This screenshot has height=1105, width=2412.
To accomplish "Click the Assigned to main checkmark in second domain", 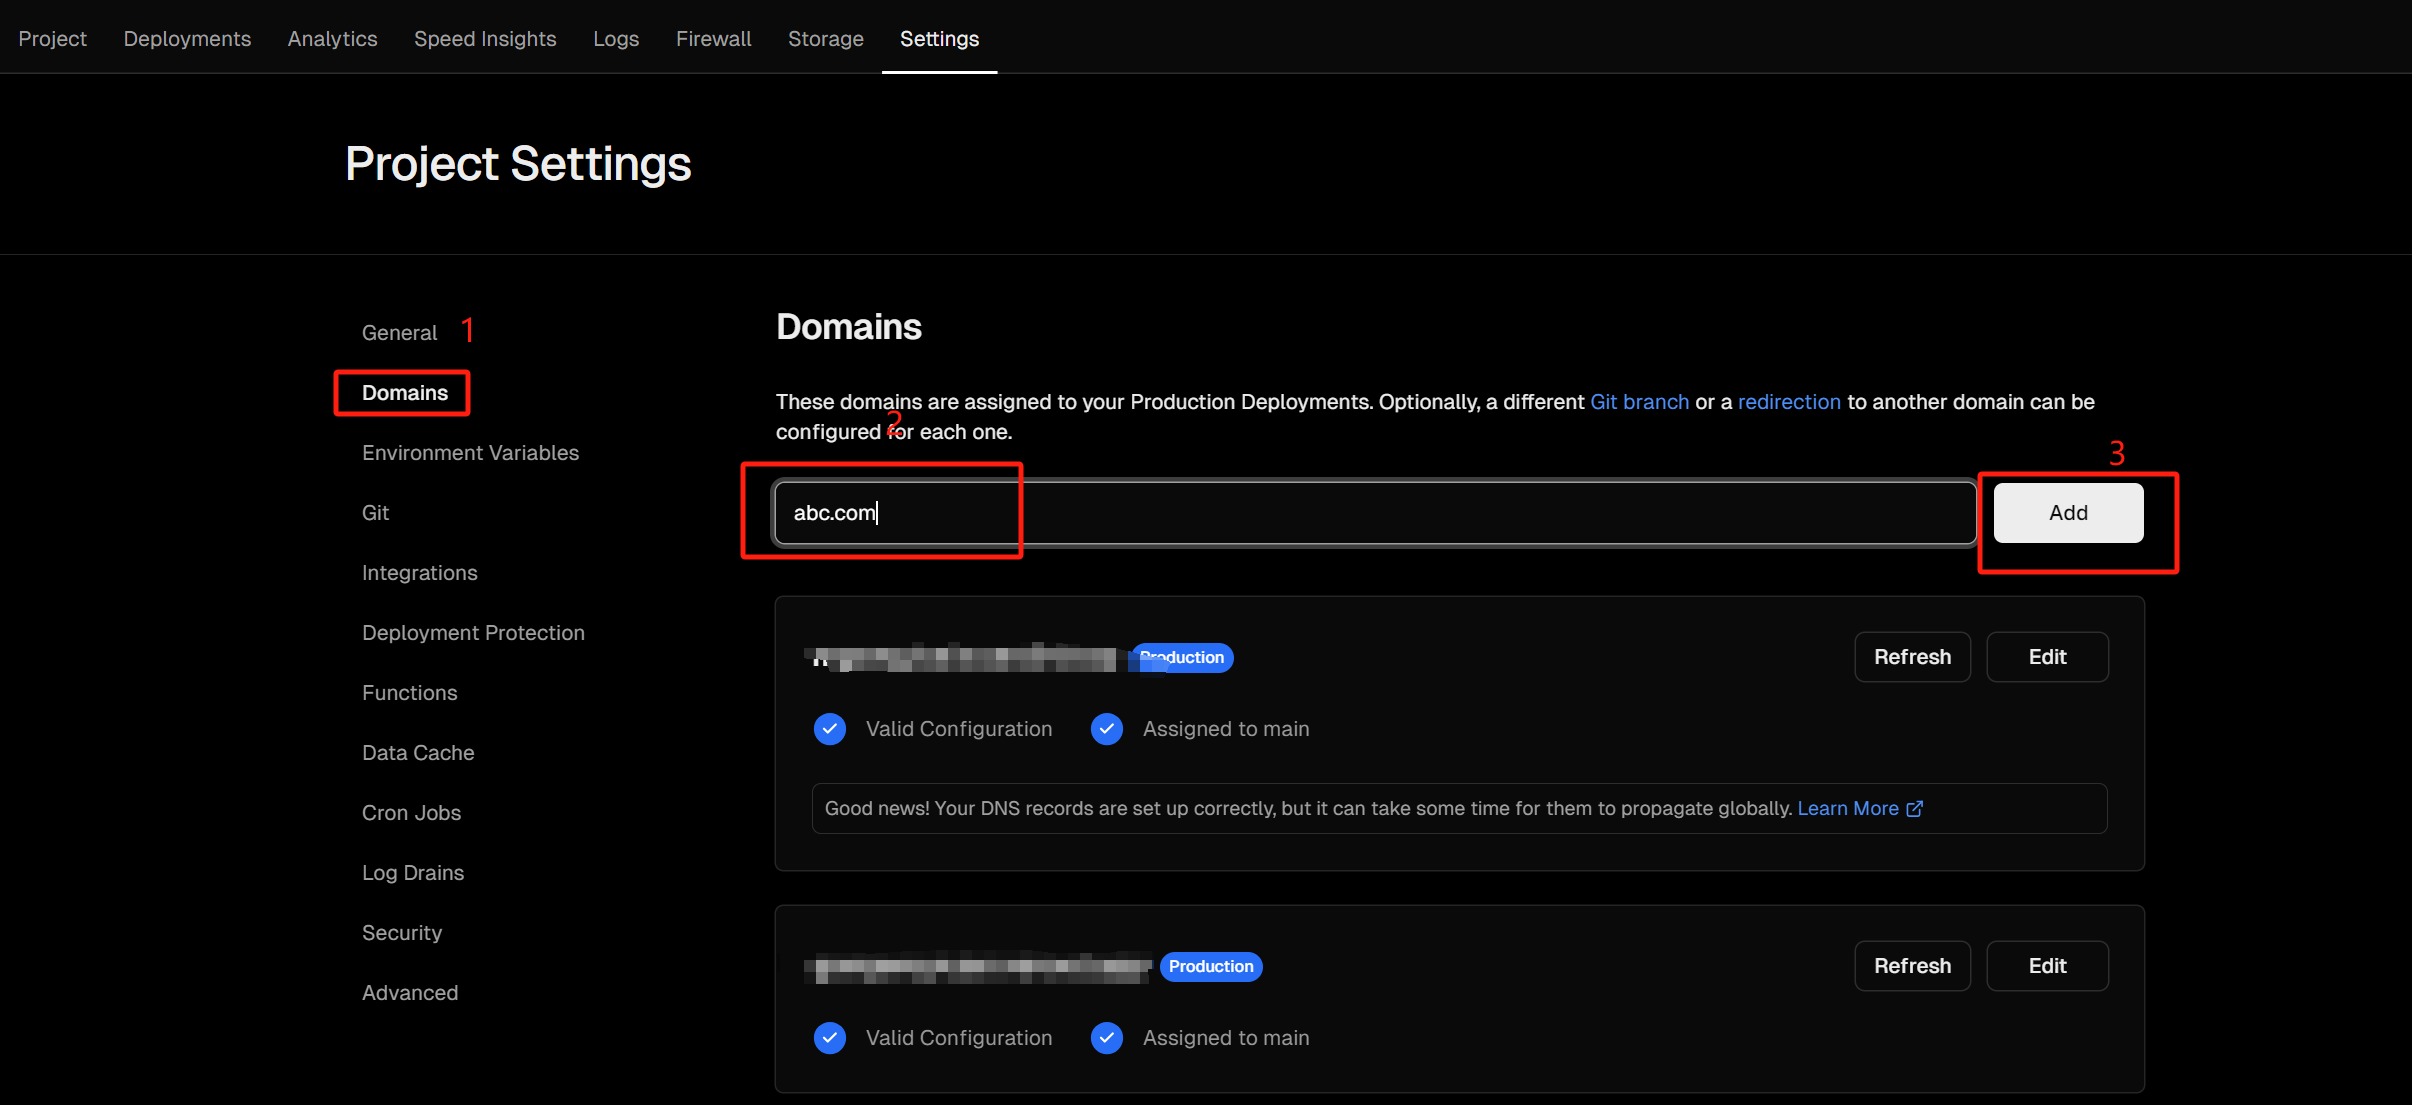I will tap(1107, 1038).
